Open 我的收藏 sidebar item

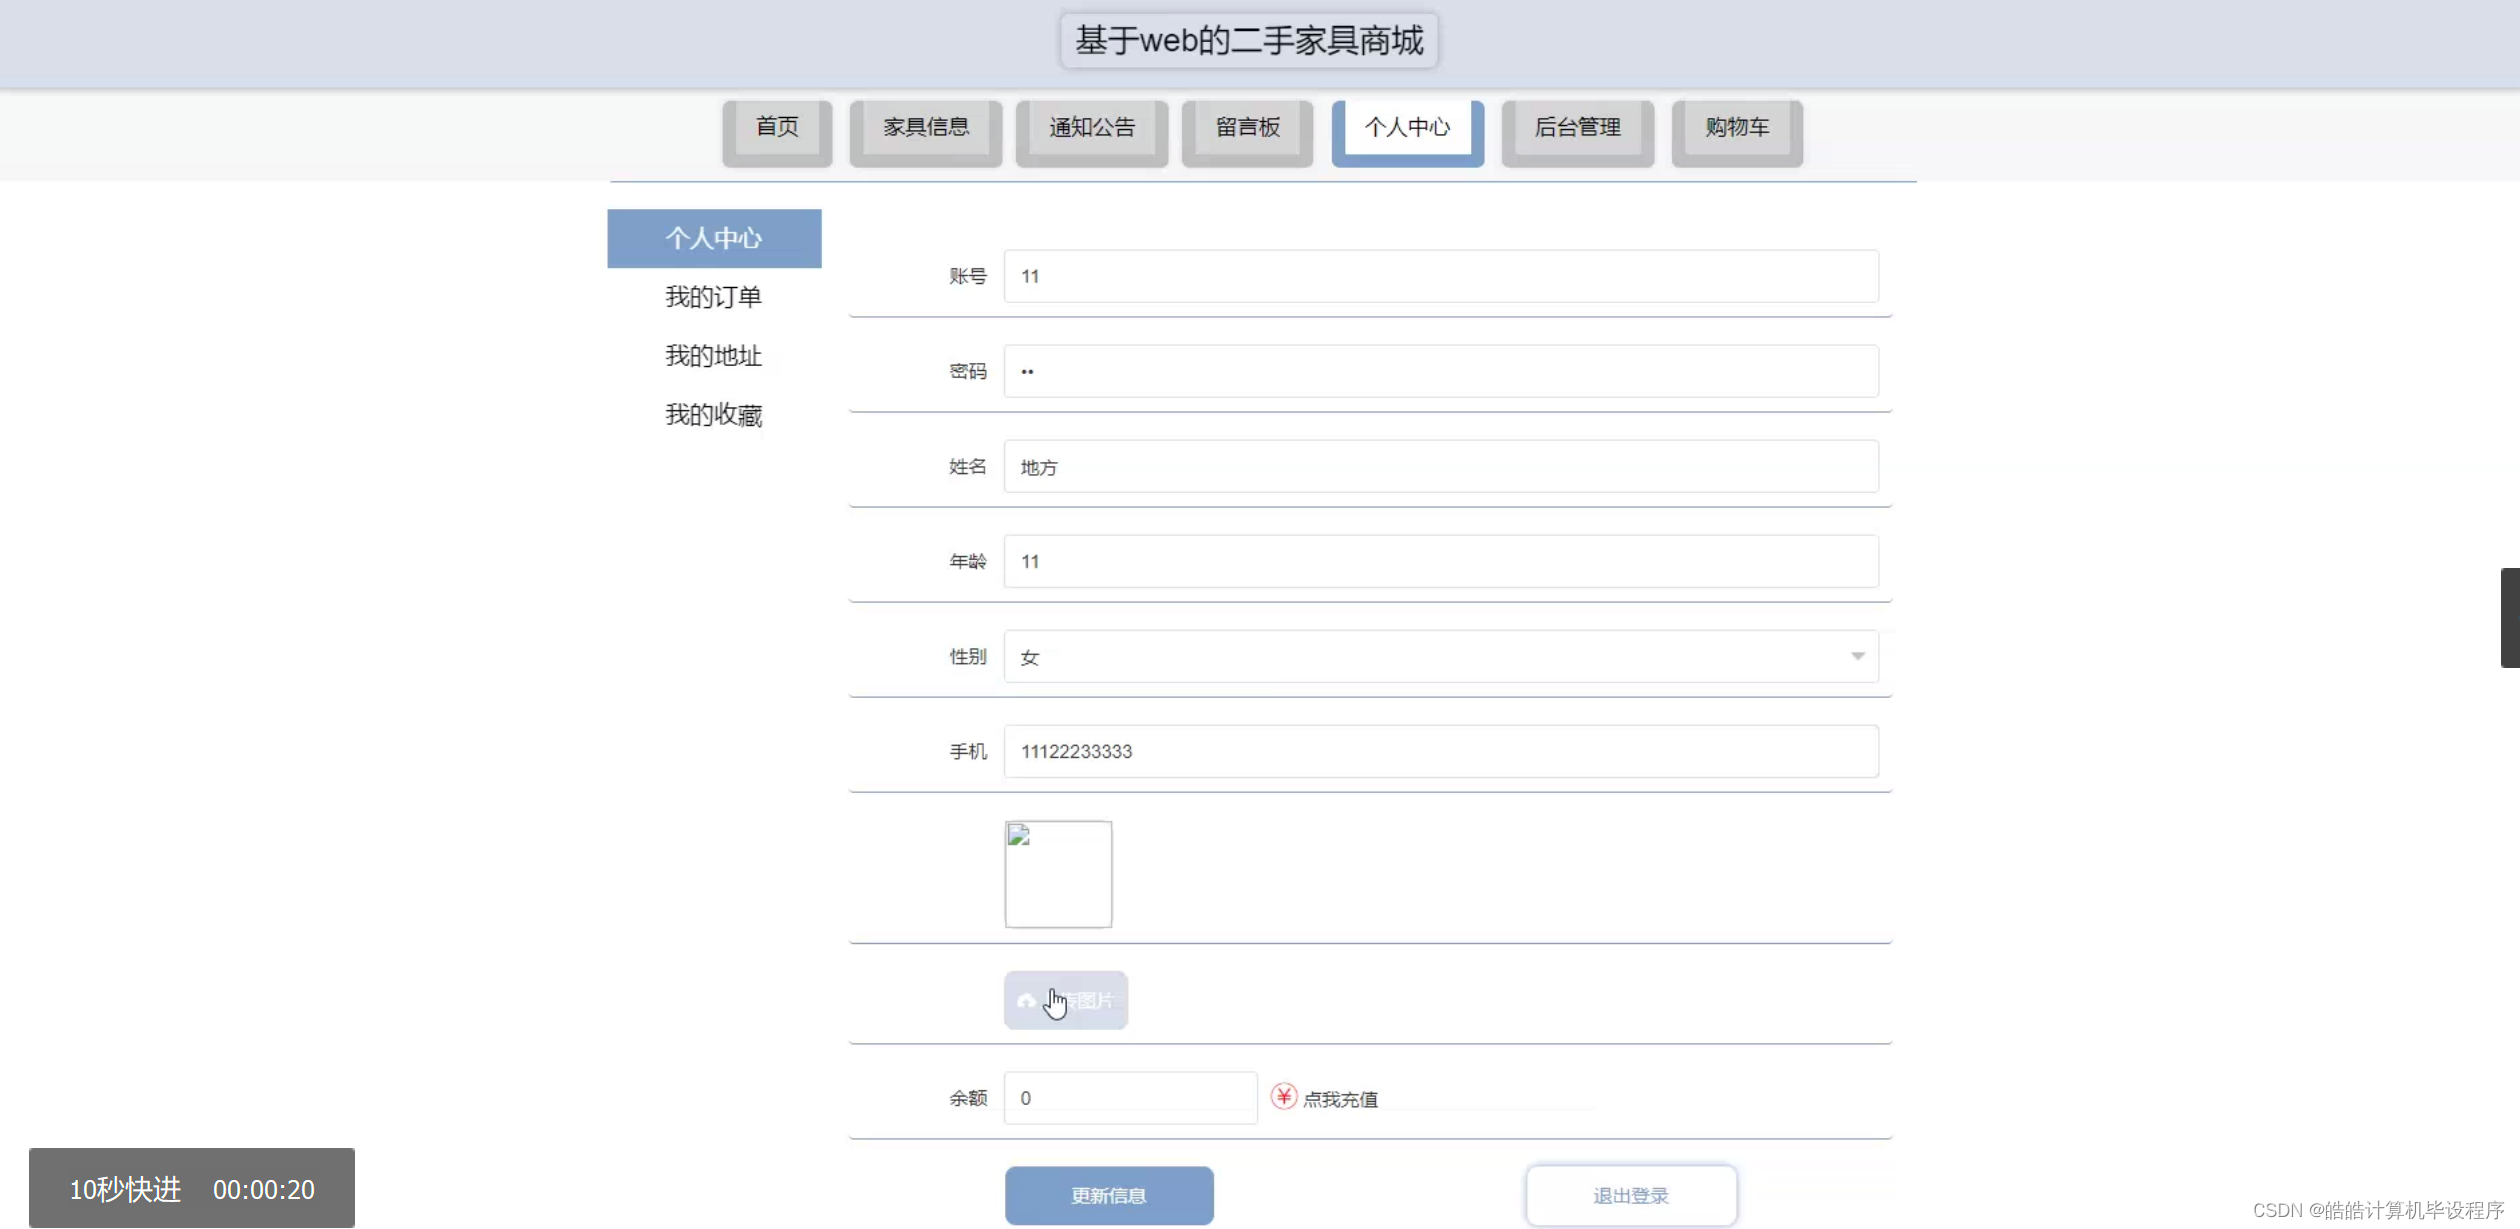[x=714, y=415]
